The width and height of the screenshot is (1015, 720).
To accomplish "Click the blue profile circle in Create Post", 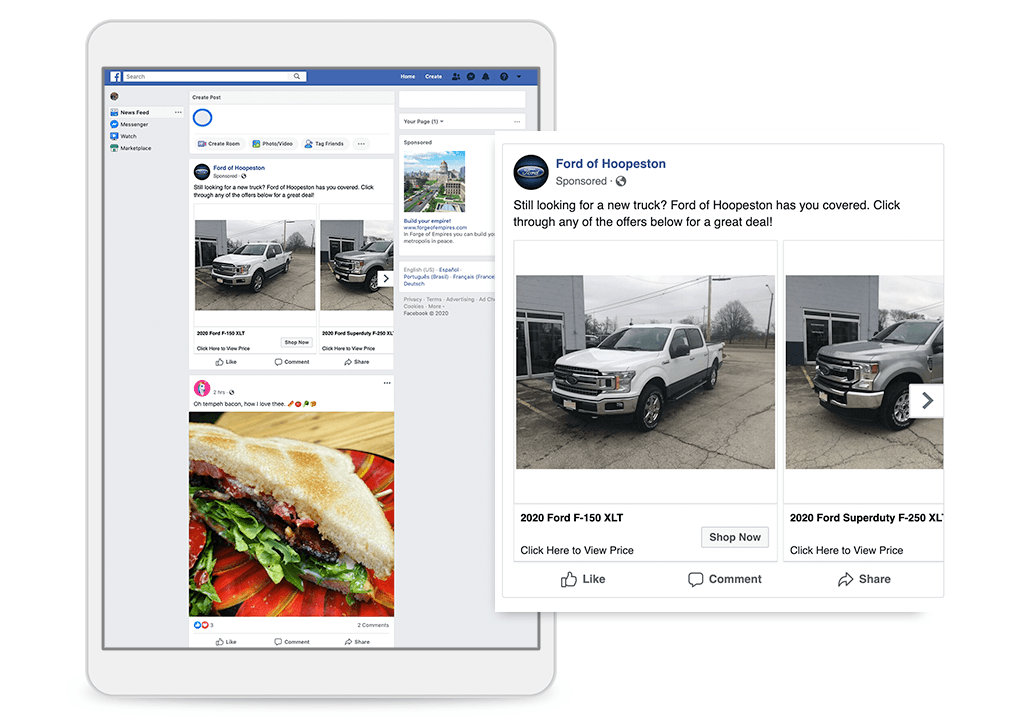I will 203,118.
